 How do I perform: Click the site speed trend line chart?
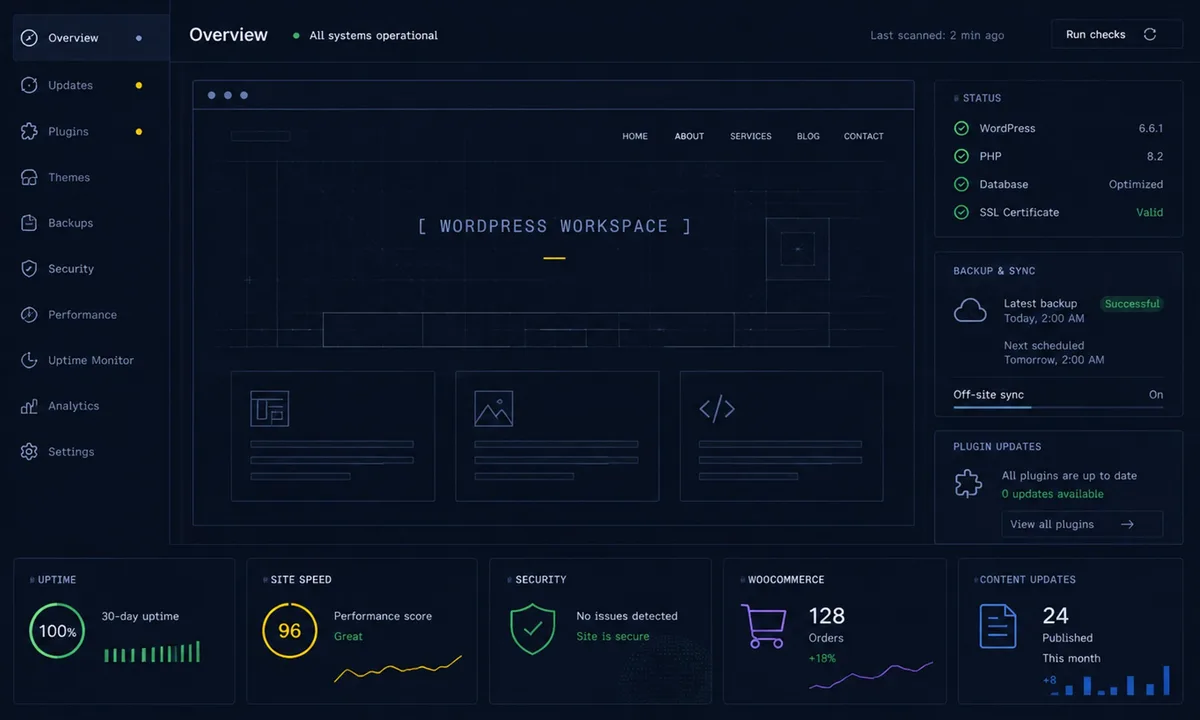pos(398,669)
